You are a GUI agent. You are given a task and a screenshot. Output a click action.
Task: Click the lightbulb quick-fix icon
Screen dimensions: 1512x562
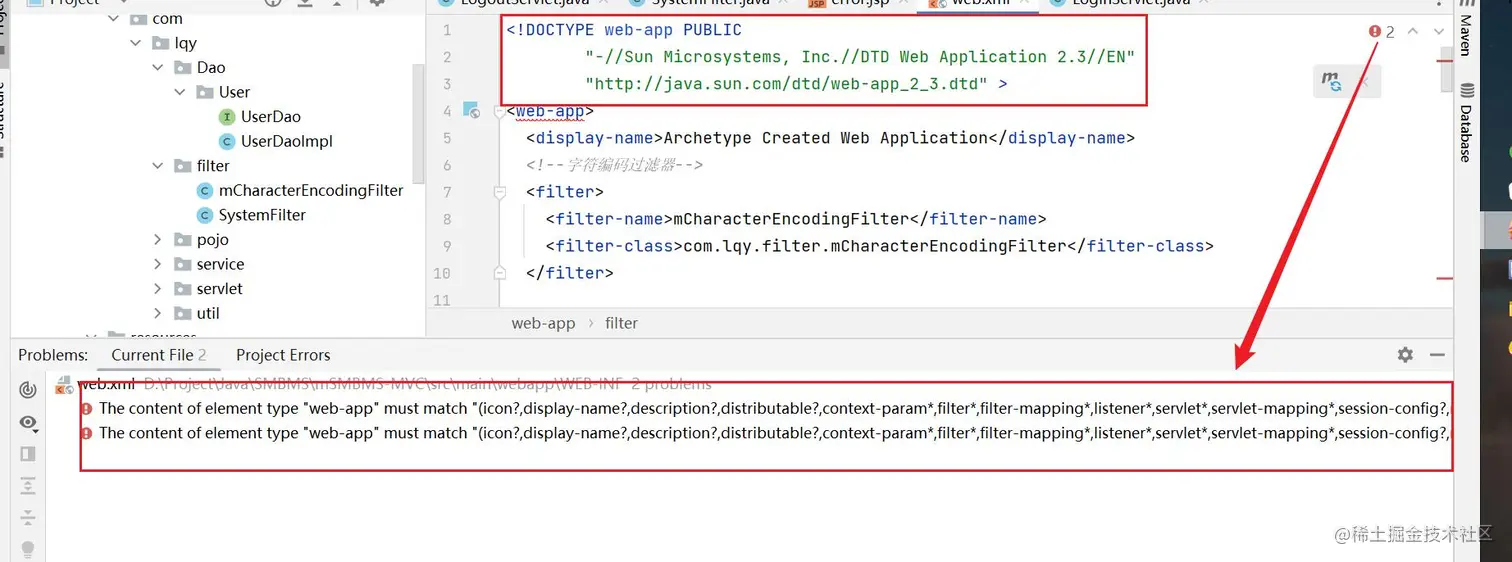(28, 549)
